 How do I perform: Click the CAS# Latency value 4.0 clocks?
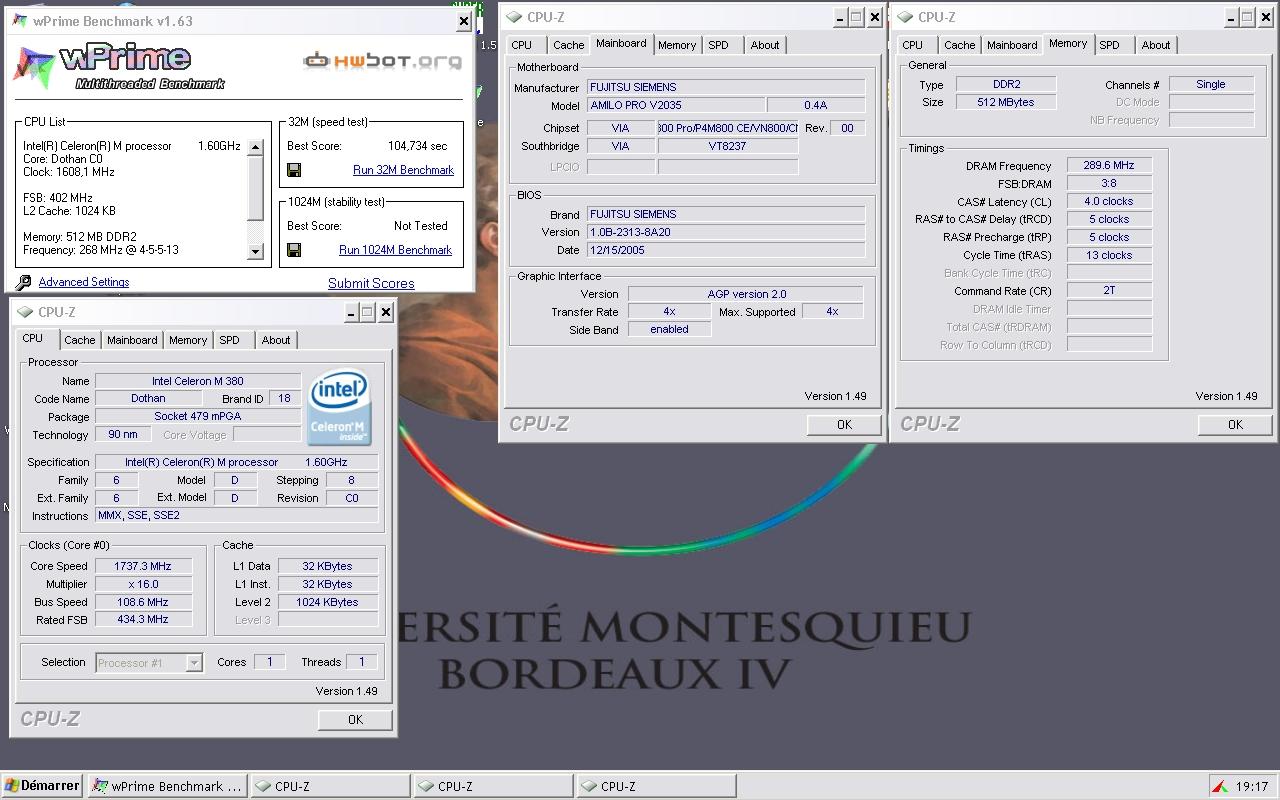pyautogui.click(x=1109, y=201)
